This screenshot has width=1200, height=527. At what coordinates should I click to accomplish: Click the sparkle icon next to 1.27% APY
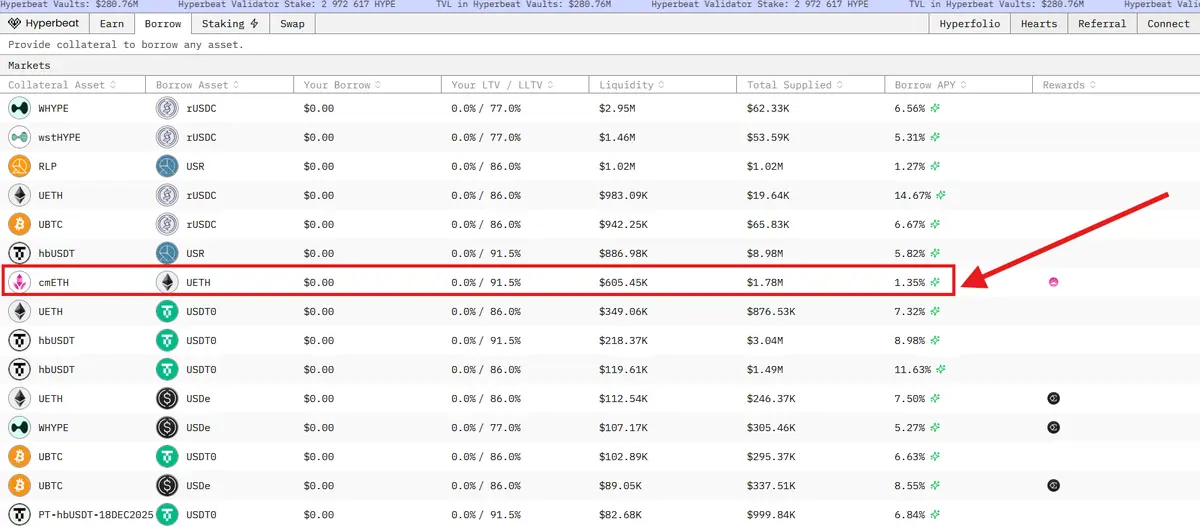(x=936, y=166)
